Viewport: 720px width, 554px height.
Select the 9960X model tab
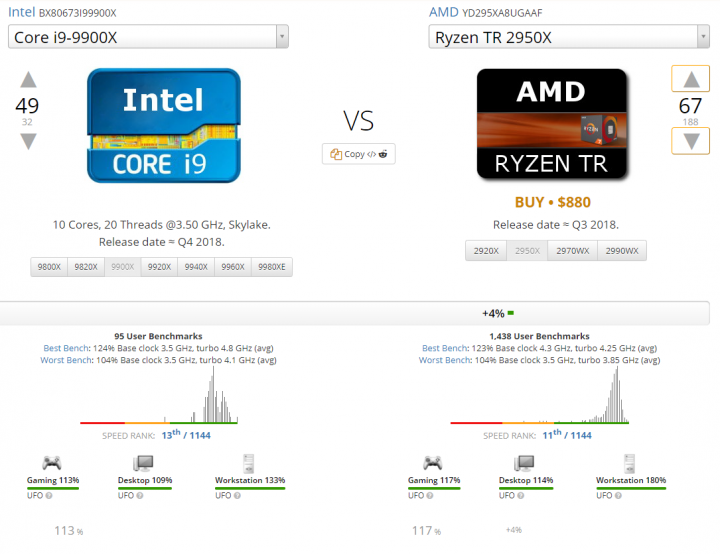[233, 267]
